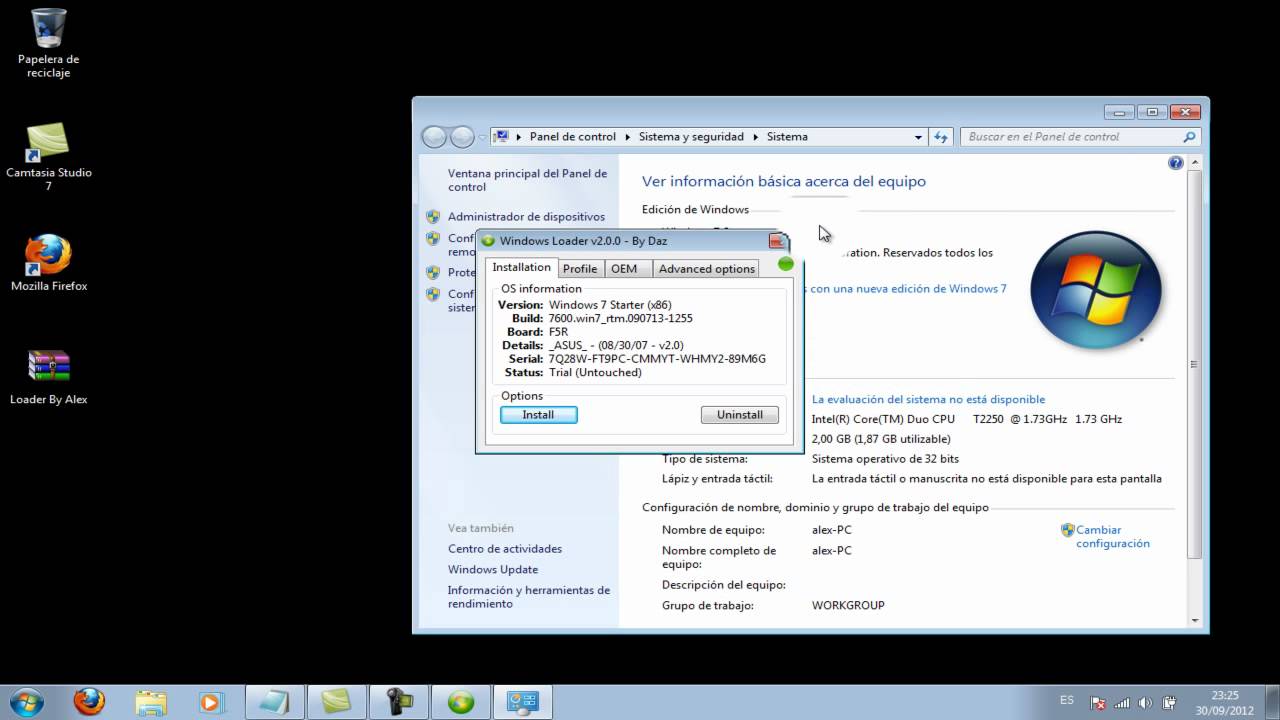
Task: Open Papelera de reciclaje desktop icon
Action: [x=49, y=43]
